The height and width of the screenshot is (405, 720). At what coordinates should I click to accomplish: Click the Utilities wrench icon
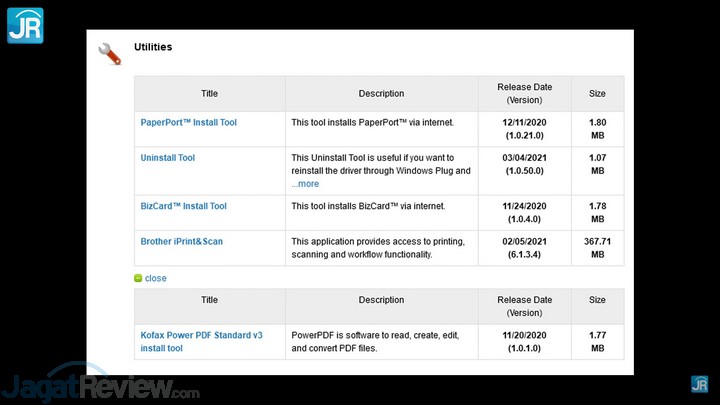(x=109, y=53)
